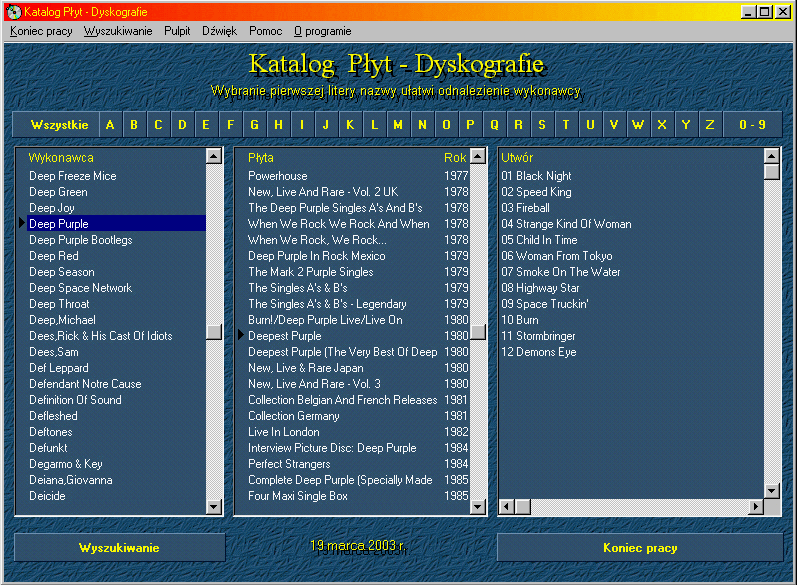Open the Wyszukiwanie menu
The image size is (797, 585).
pyautogui.click(x=118, y=31)
